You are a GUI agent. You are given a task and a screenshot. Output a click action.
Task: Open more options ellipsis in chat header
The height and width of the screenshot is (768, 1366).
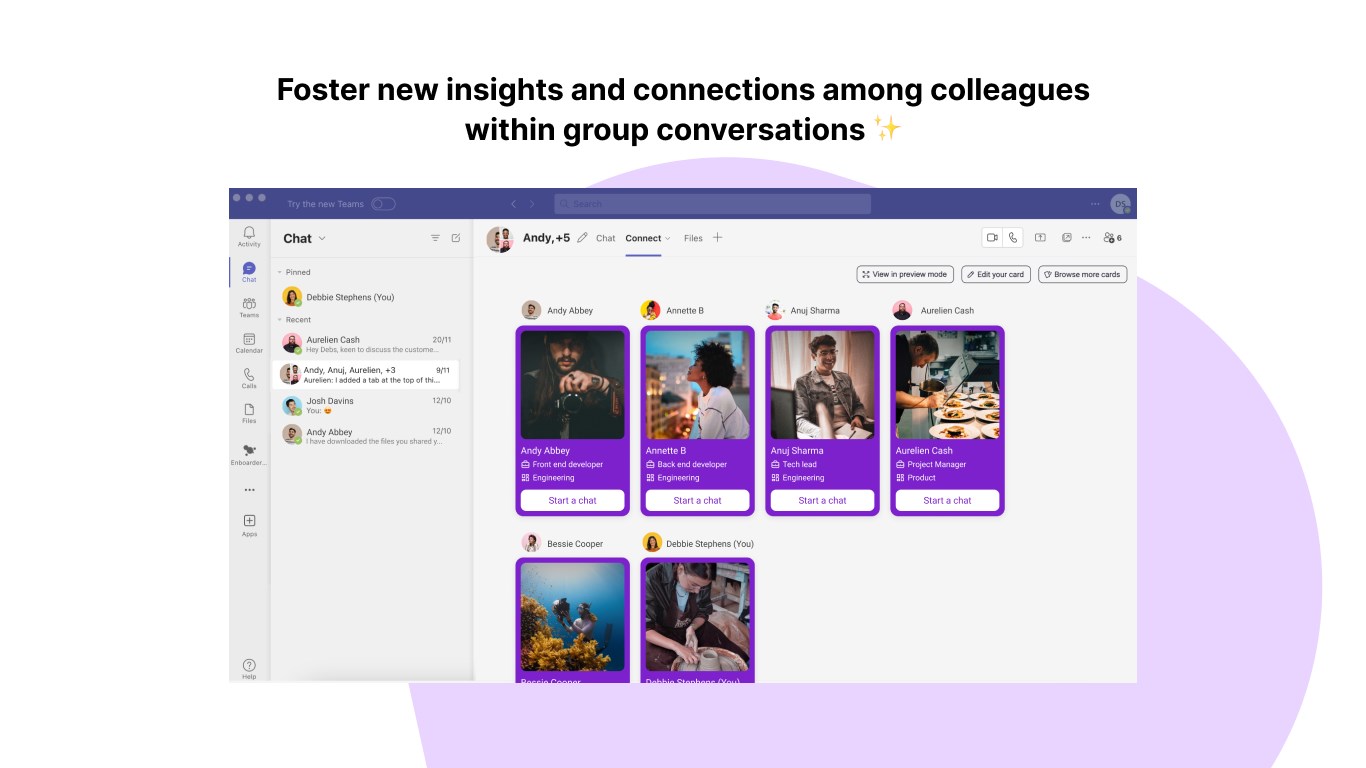(x=1086, y=238)
